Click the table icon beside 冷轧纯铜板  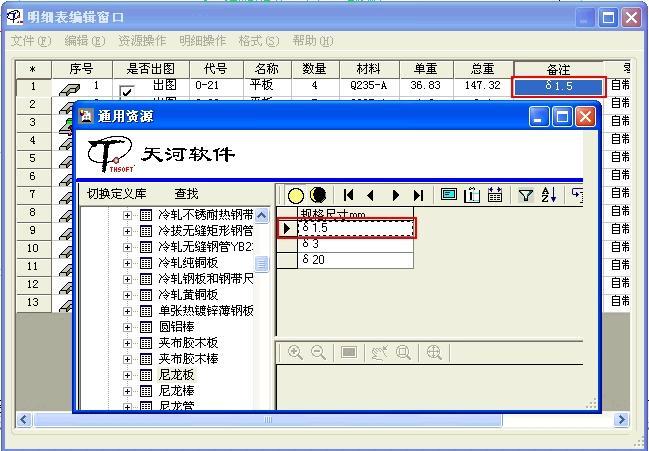[146, 263]
